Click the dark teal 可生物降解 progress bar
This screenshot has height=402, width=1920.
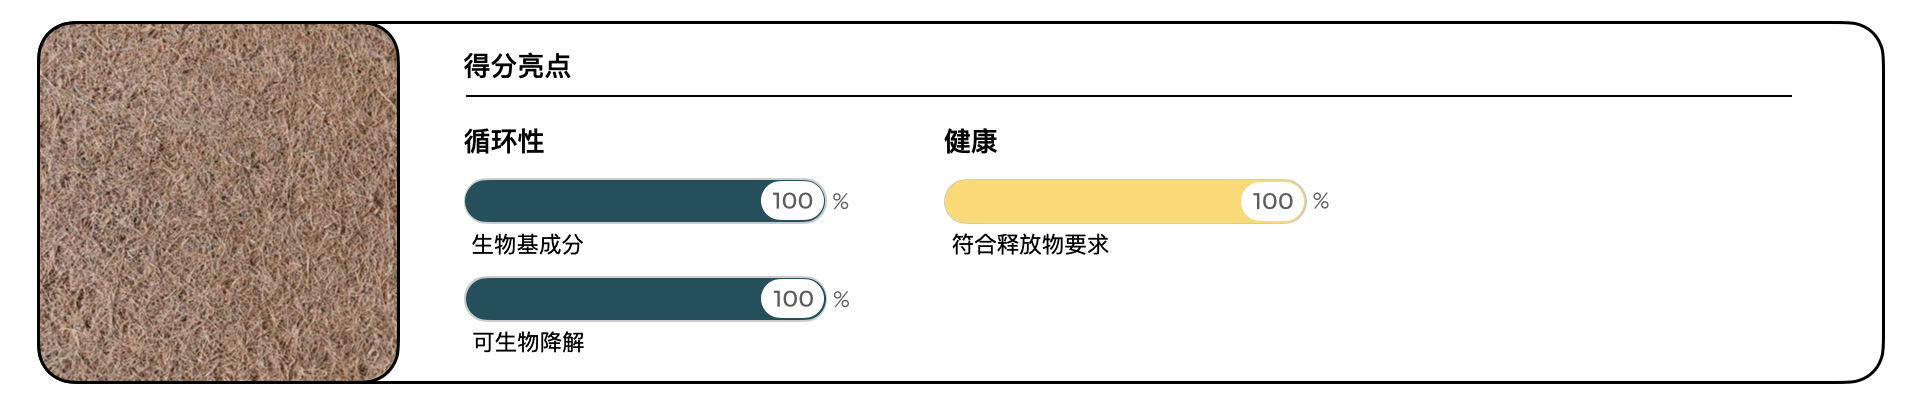[612, 299]
